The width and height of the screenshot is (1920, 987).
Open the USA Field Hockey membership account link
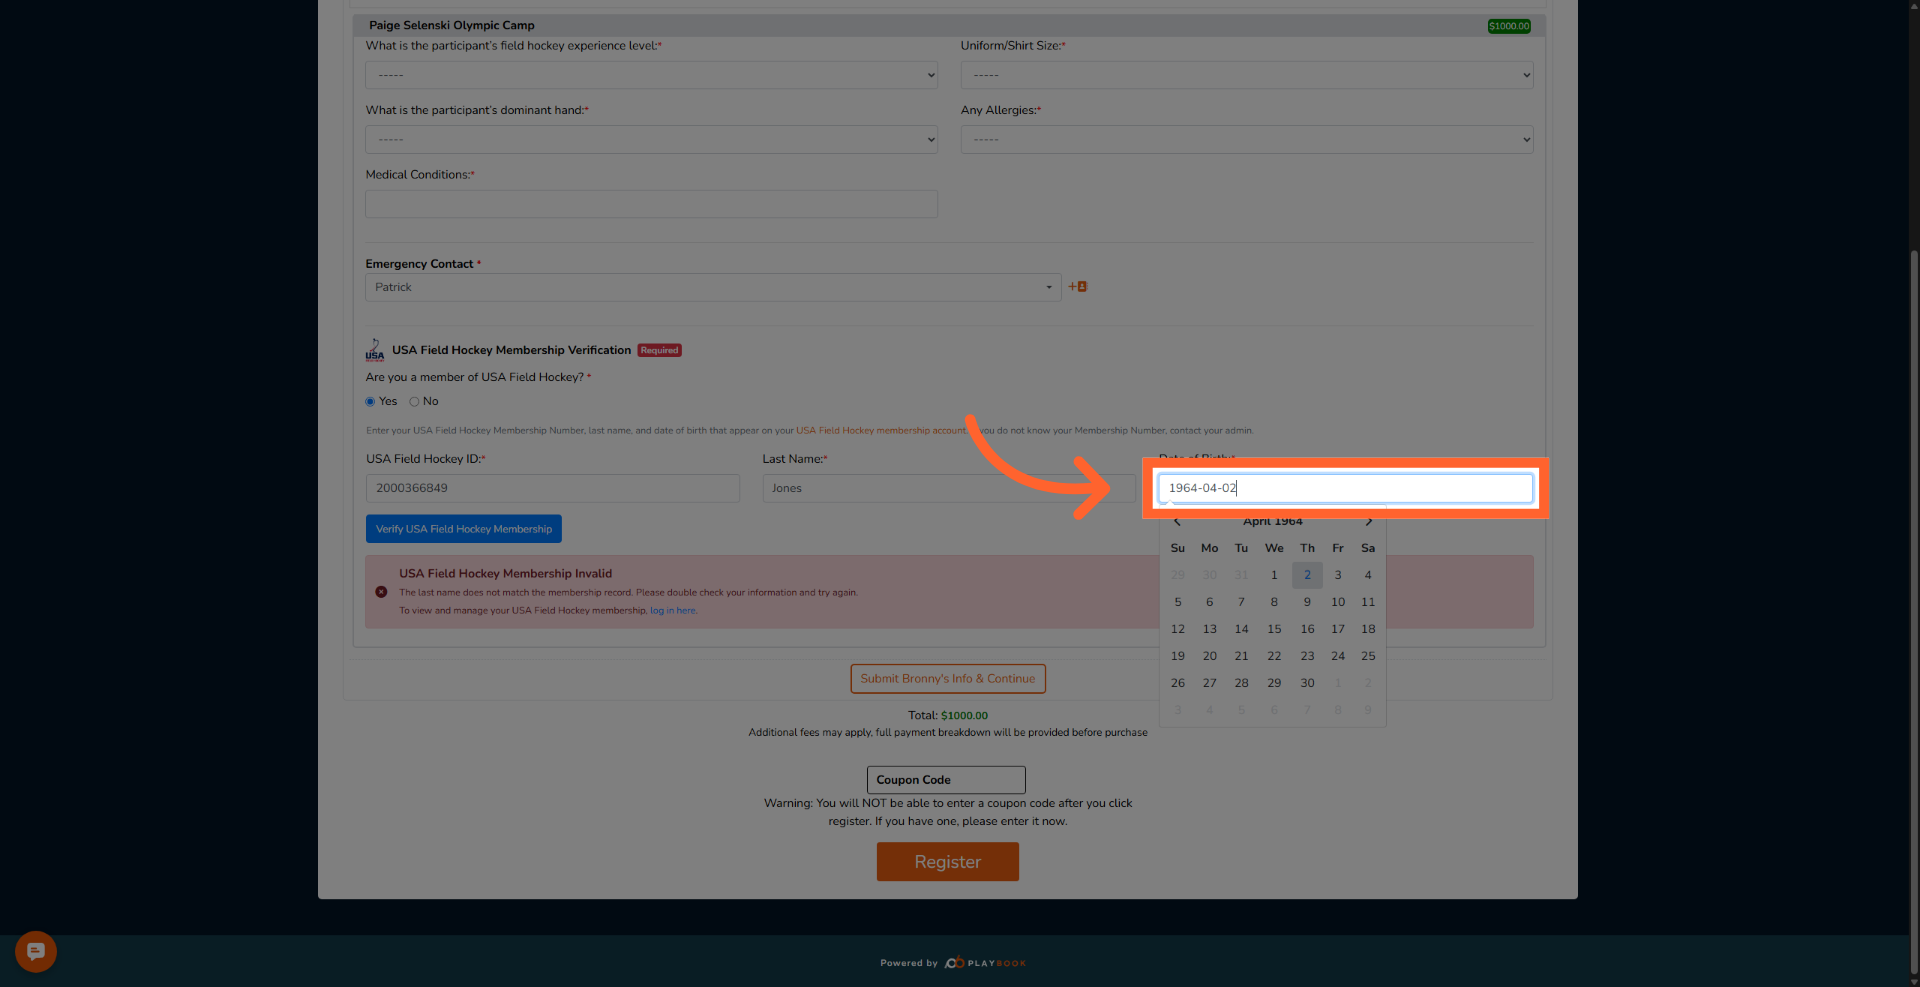pyautogui.click(x=881, y=431)
